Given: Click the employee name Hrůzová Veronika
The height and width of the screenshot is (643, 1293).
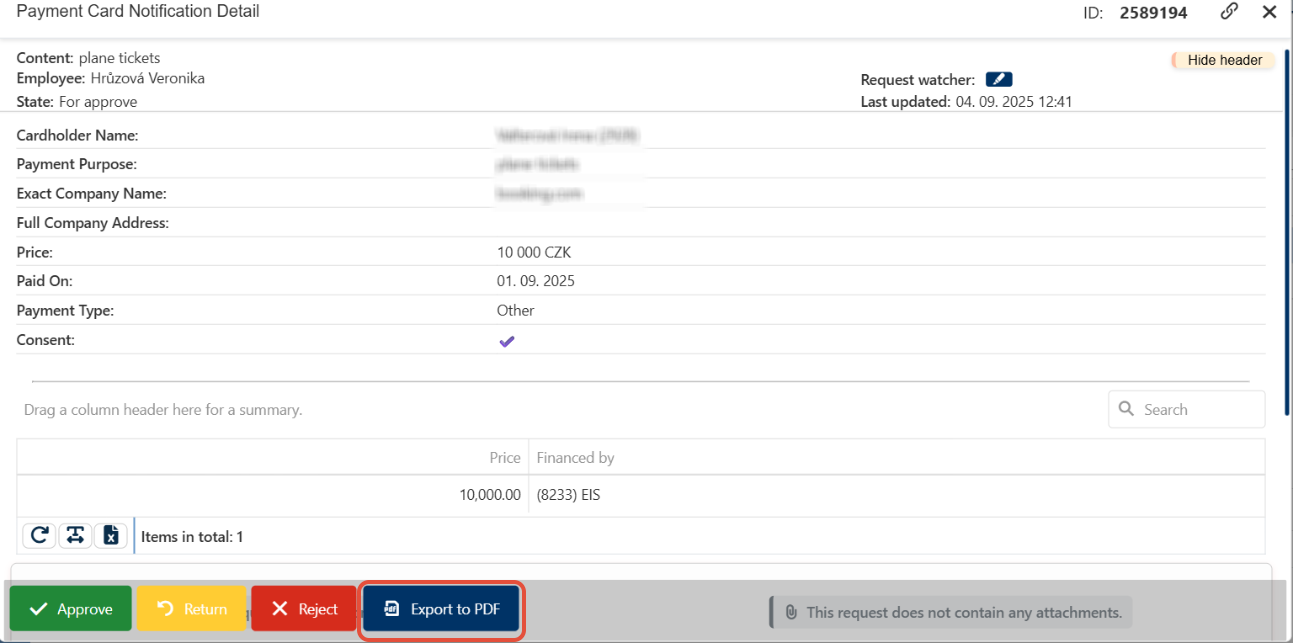Looking at the screenshot, I should (x=148, y=78).
